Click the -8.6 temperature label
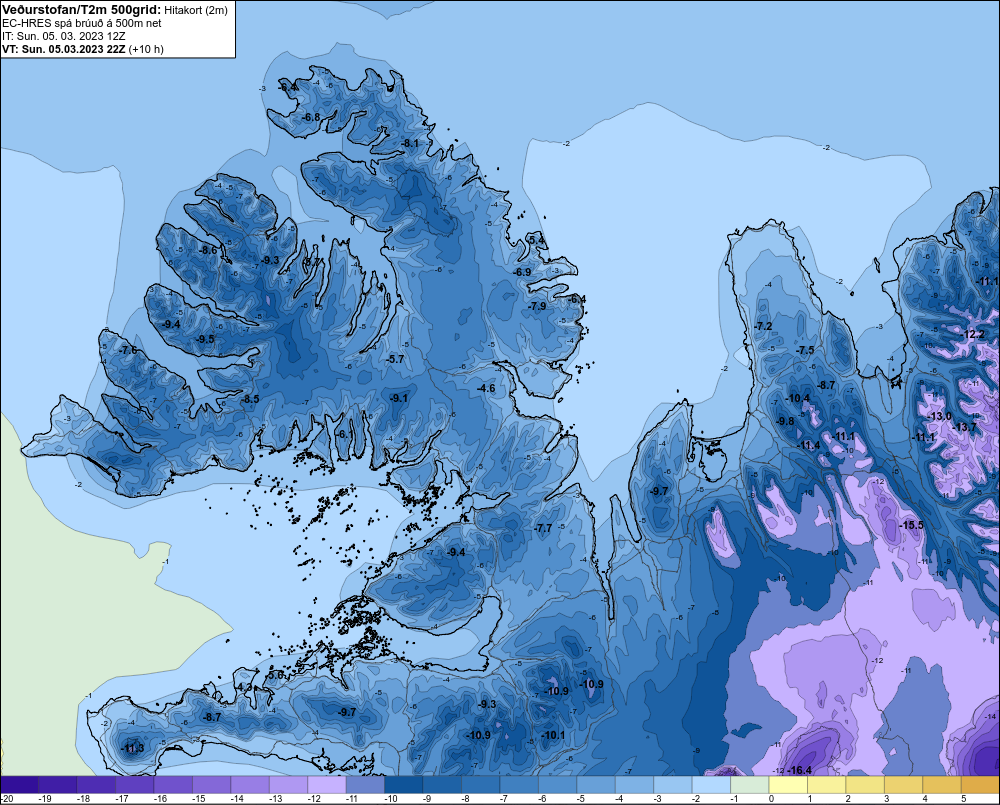 208,250
